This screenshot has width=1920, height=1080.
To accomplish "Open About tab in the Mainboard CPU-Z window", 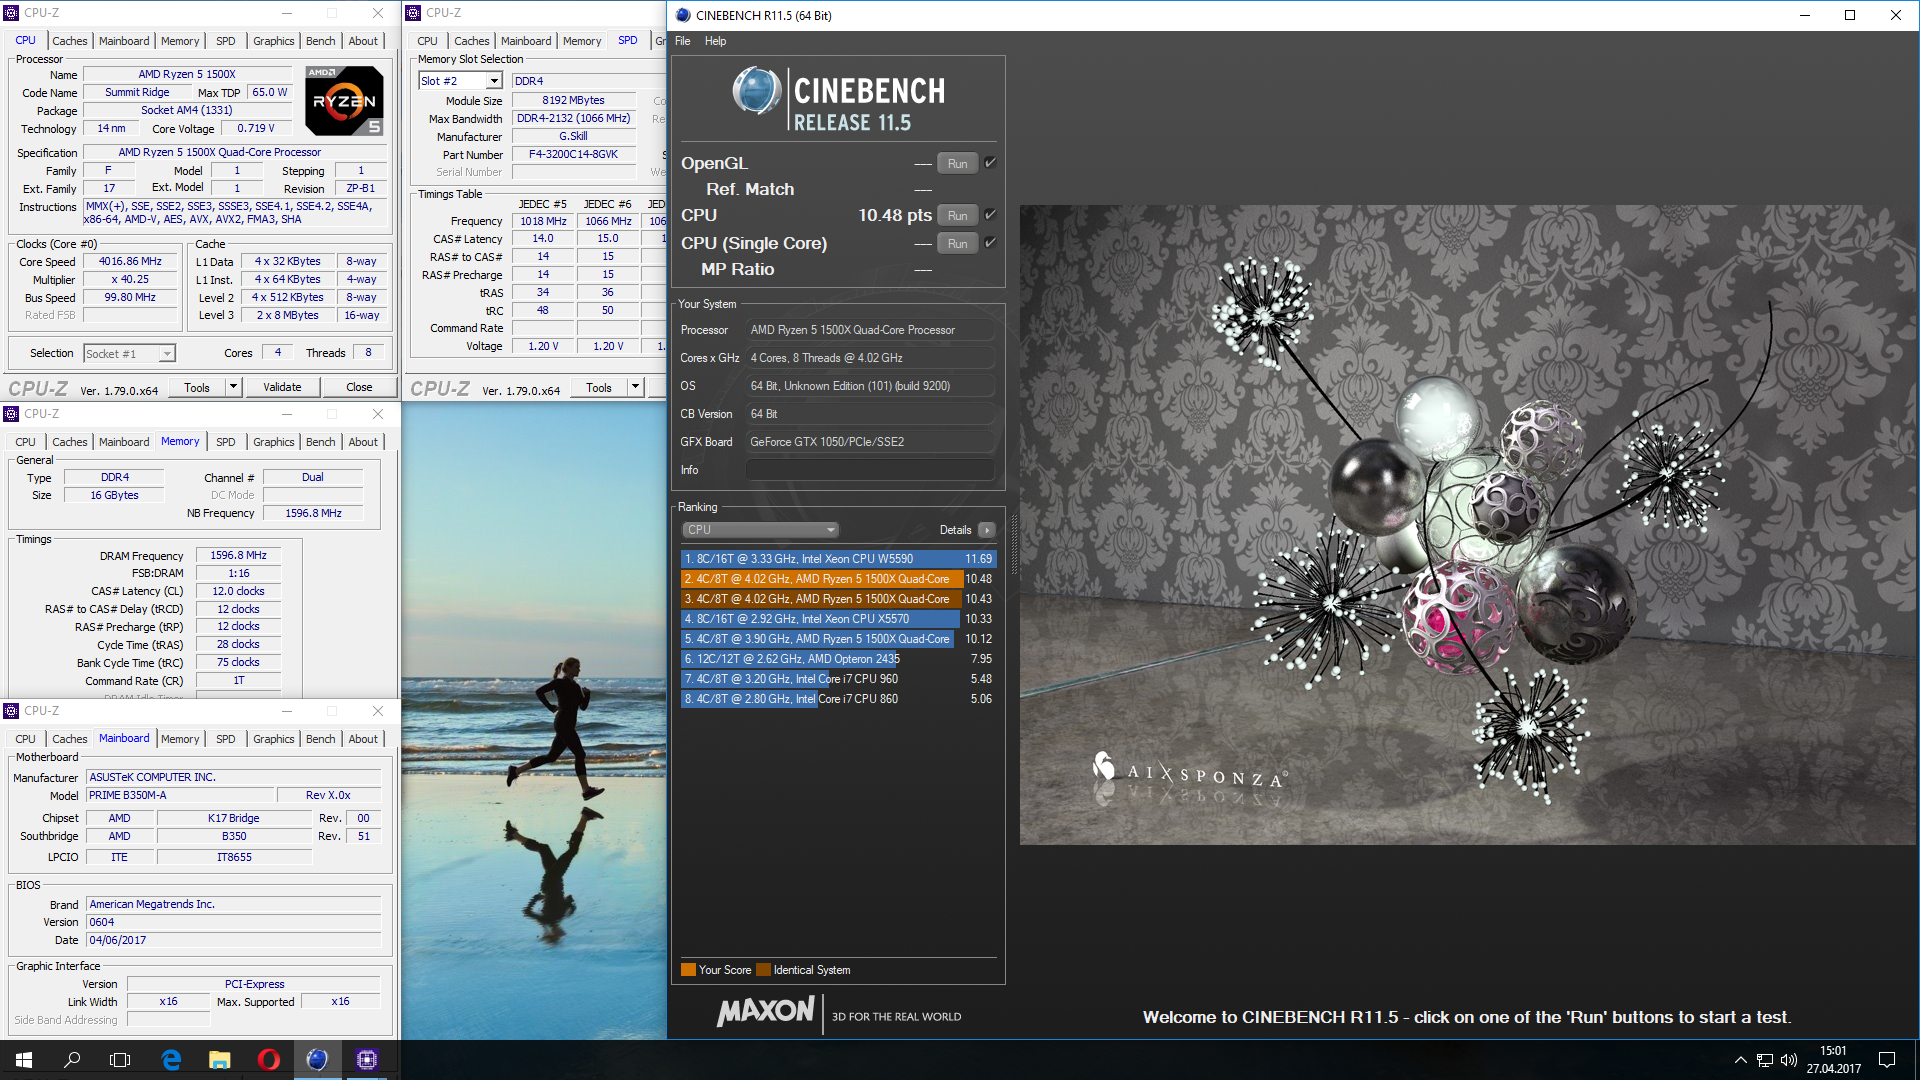I will pos(363,739).
